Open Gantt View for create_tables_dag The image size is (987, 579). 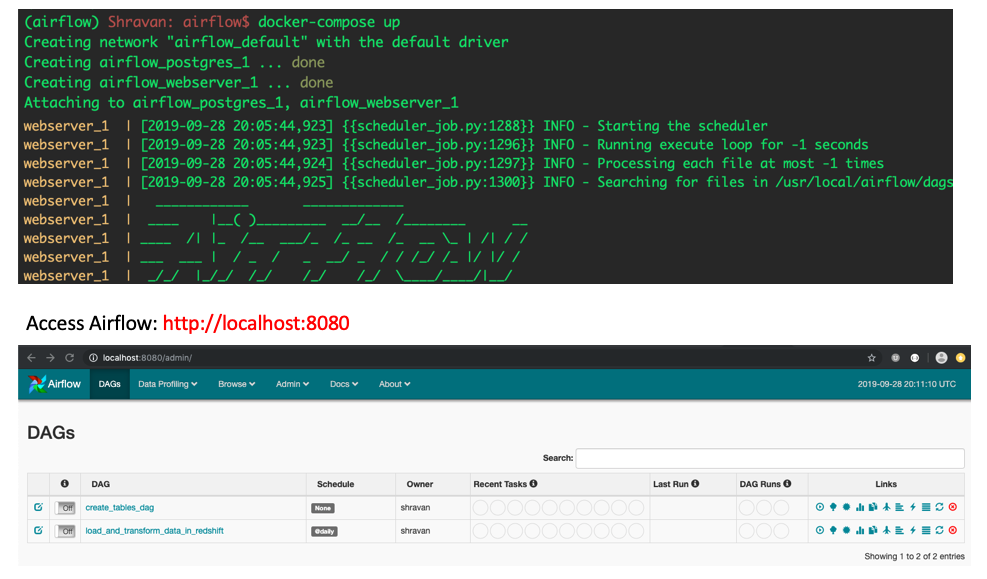pos(900,507)
